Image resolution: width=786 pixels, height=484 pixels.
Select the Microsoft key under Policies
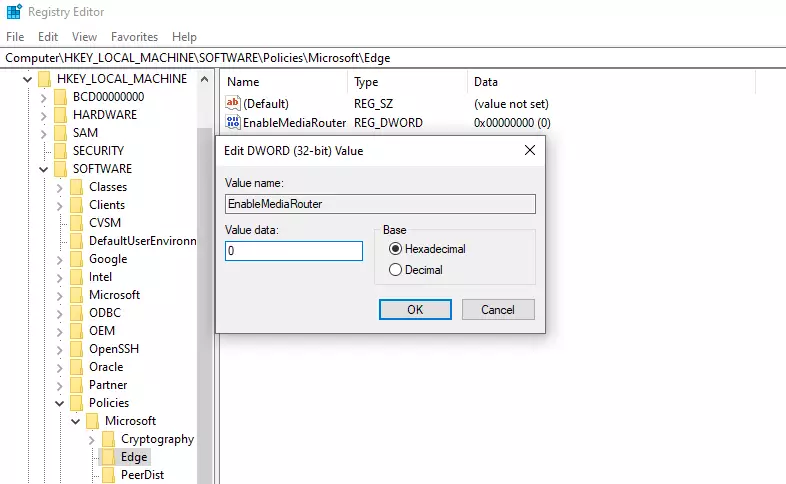tap(130, 421)
